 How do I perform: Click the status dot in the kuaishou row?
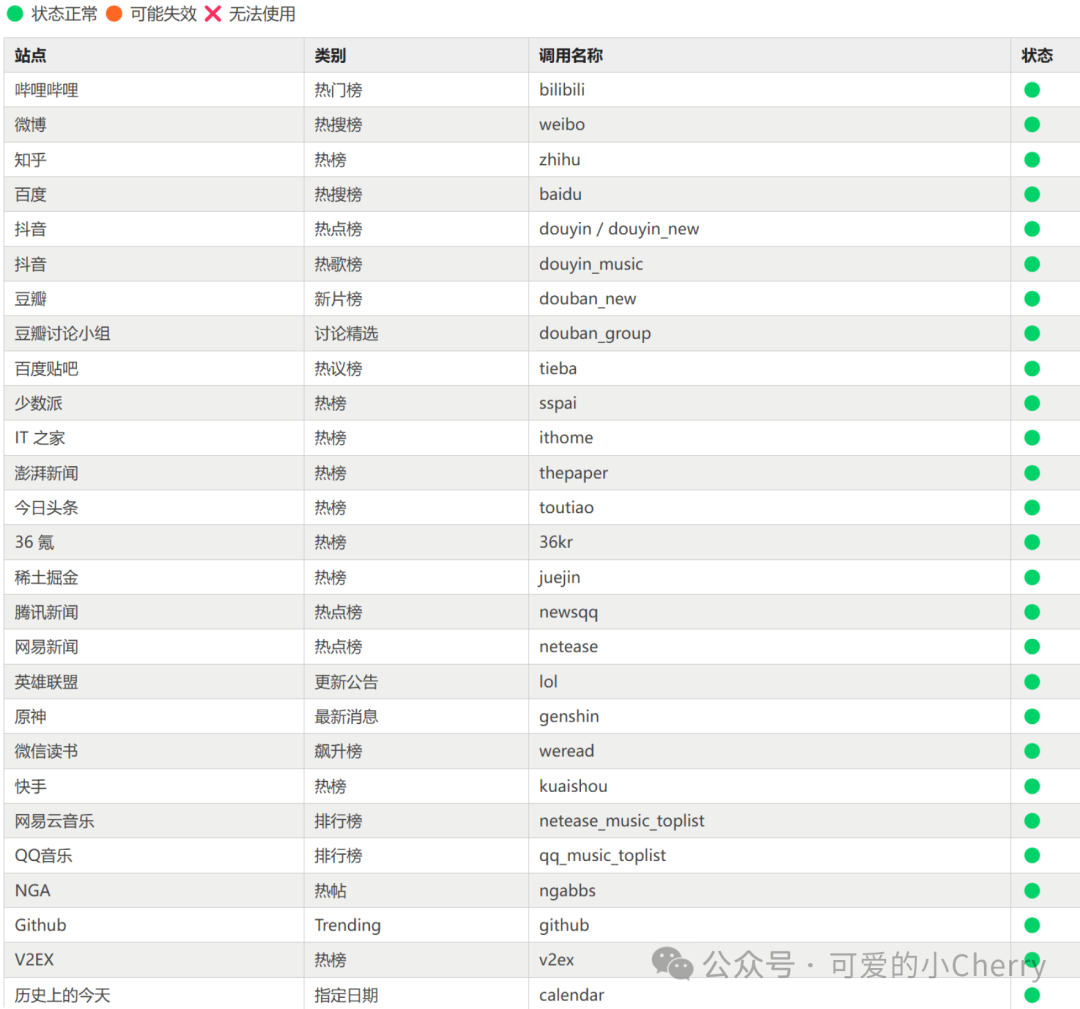(1032, 786)
